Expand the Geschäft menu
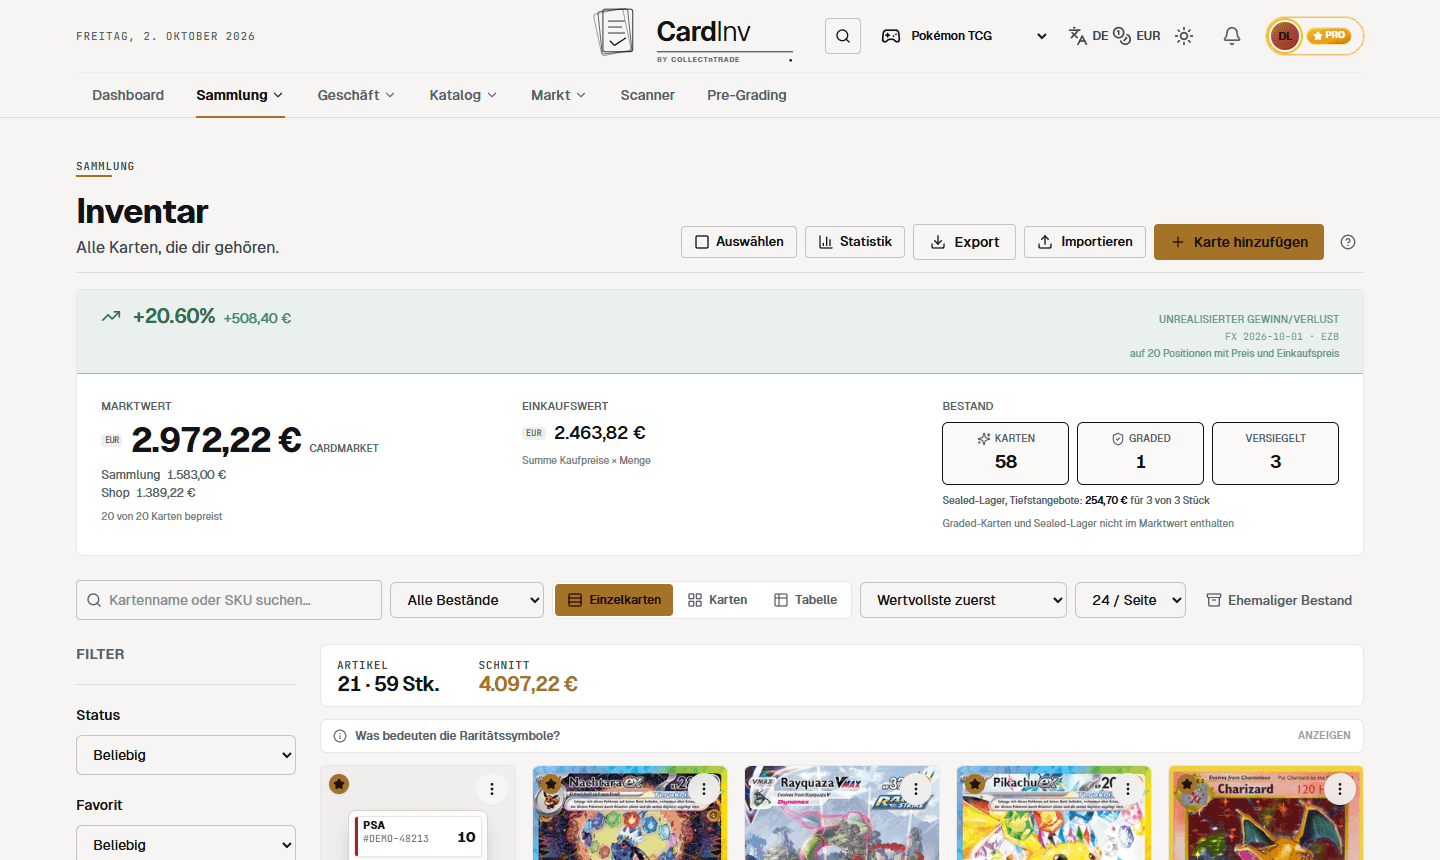Image resolution: width=1440 pixels, height=860 pixels. [356, 95]
